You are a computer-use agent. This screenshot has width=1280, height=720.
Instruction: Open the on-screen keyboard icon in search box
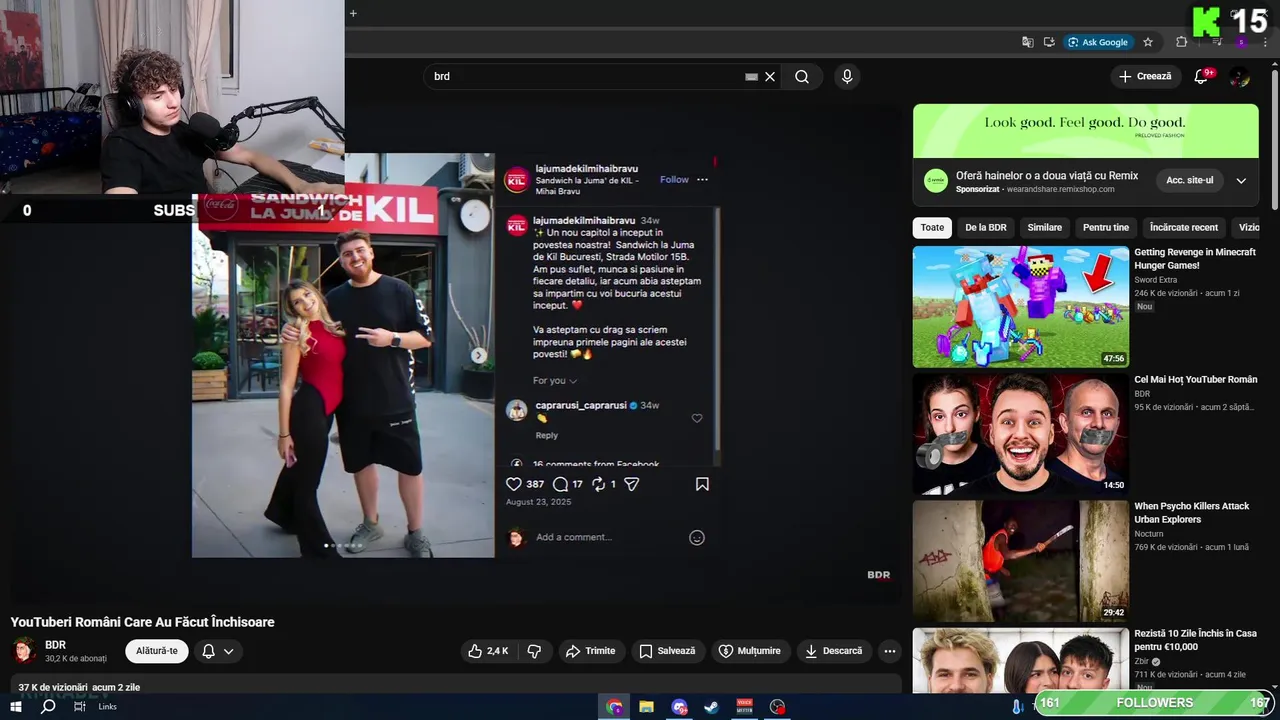[x=751, y=77]
